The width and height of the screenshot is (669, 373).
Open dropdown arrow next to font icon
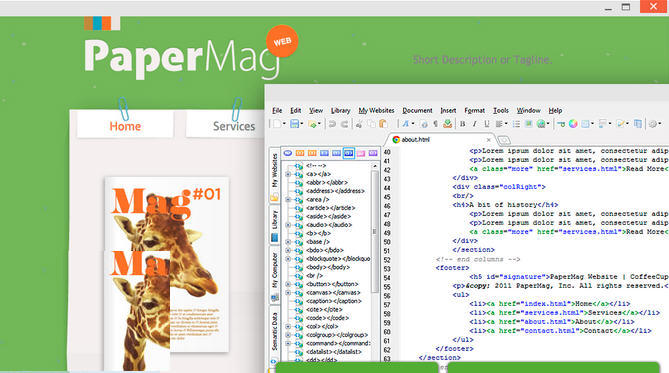coord(413,124)
